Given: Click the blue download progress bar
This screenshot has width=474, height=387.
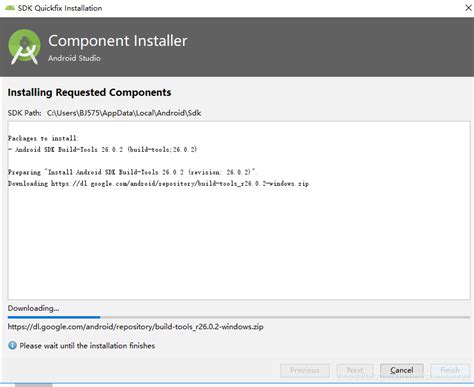Looking at the screenshot, I should pyautogui.click(x=239, y=317).
